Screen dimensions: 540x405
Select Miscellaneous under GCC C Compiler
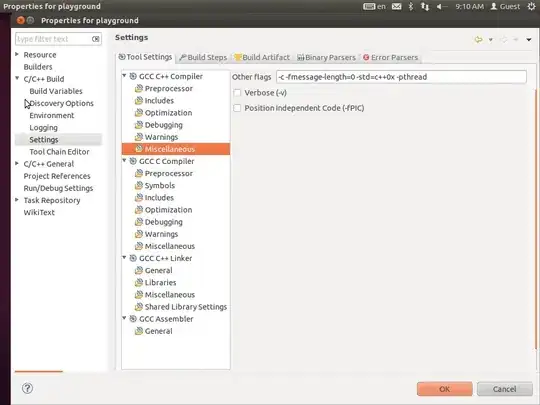click(170, 246)
